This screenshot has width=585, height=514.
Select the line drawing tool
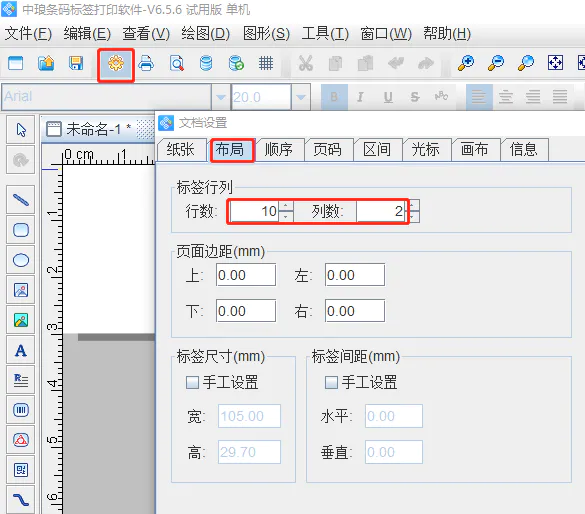[21, 200]
